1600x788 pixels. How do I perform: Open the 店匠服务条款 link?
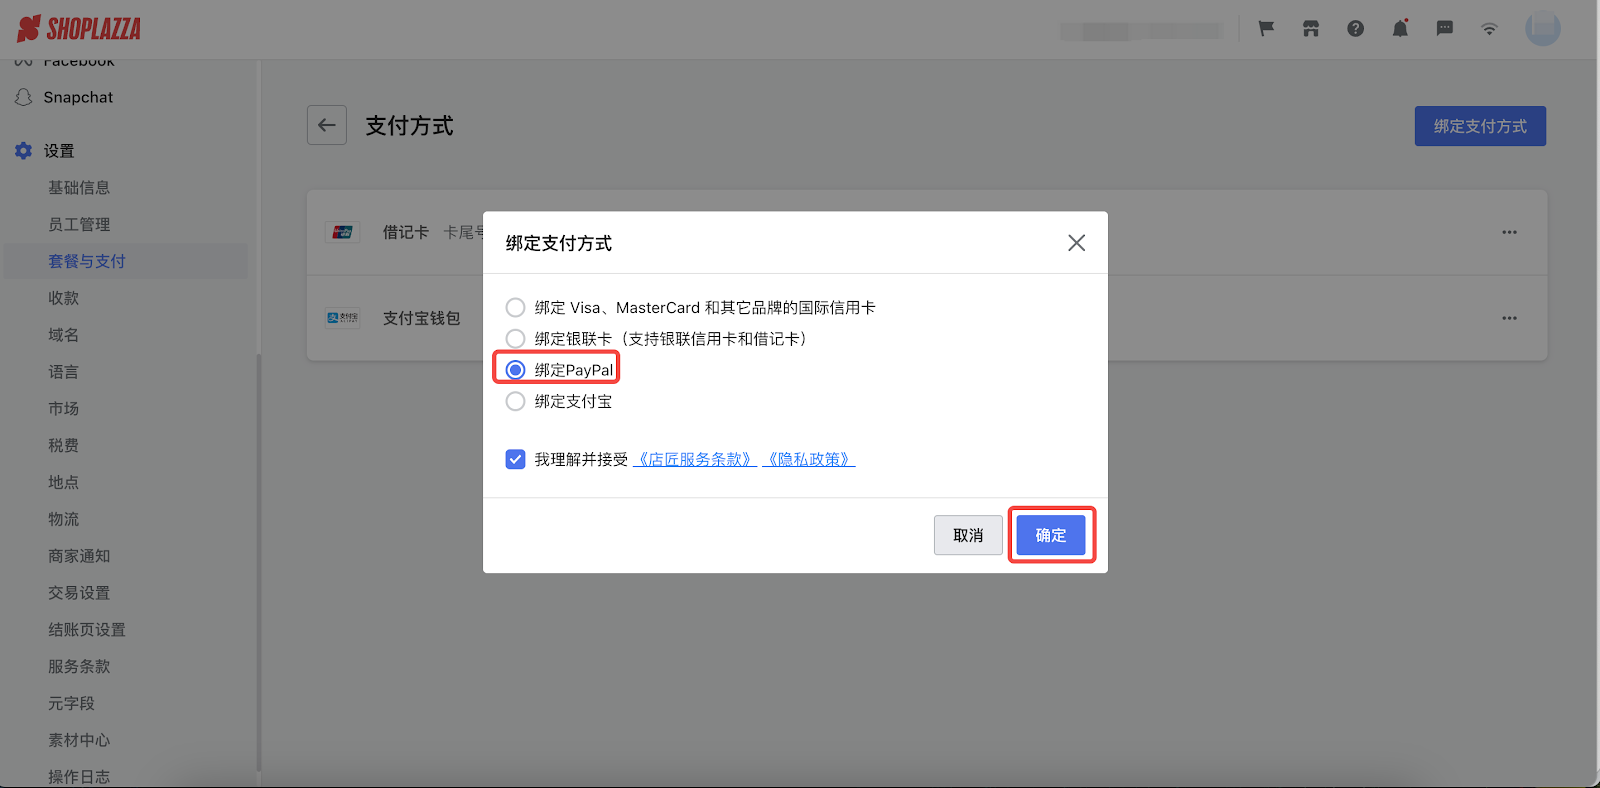pos(695,459)
